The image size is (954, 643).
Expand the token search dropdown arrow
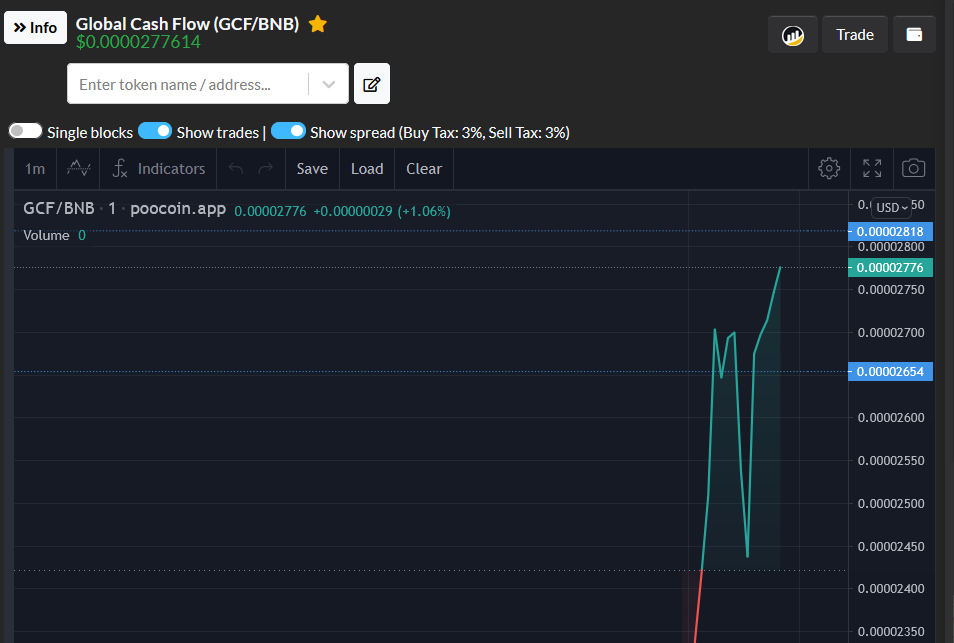tap(329, 84)
